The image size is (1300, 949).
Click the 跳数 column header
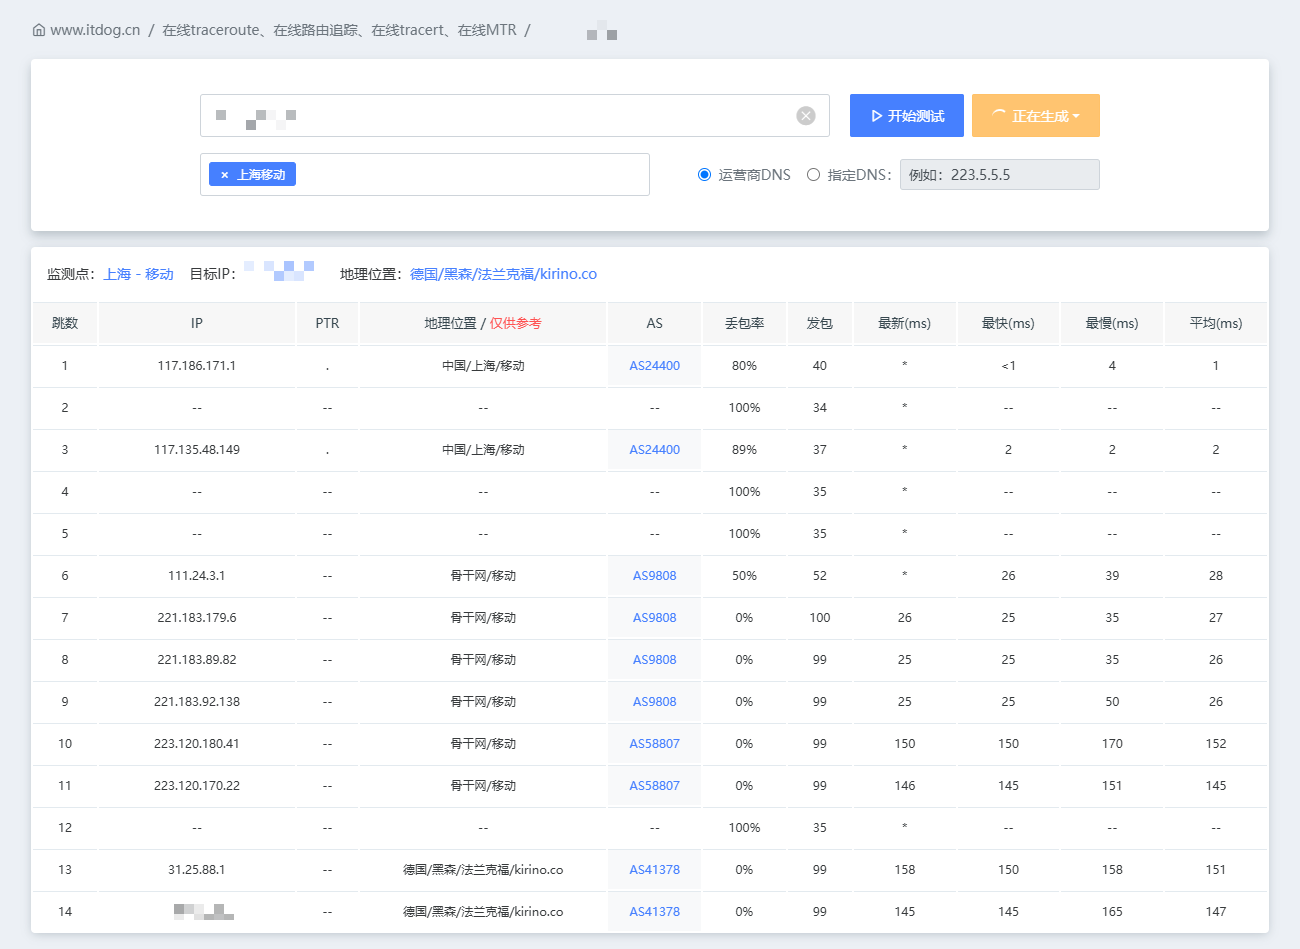tap(65, 324)
